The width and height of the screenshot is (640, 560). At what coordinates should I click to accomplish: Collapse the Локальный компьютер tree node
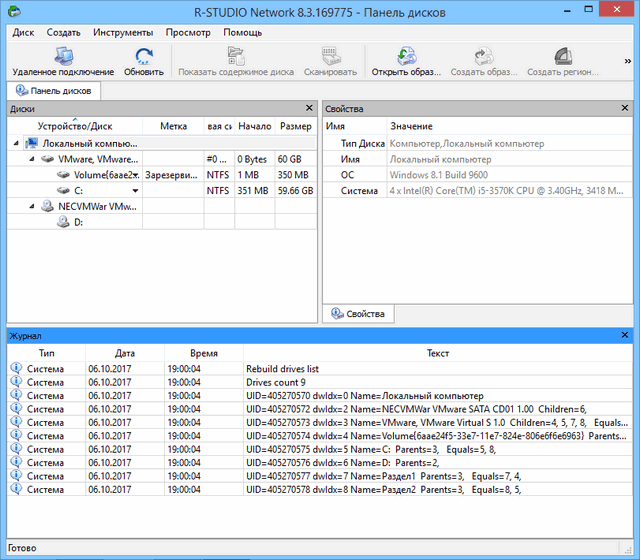(x=16, y=143)
